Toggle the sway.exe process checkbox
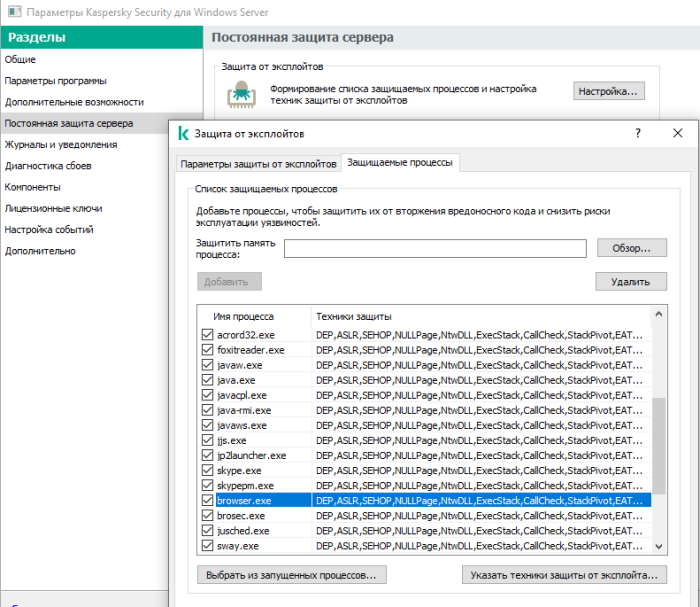This screenshot has width=700, height=607. tap(208, 546)
